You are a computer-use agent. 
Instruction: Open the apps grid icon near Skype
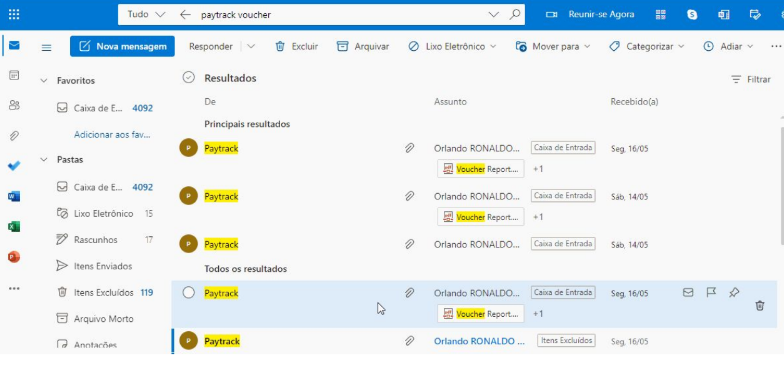click(660, 14)
